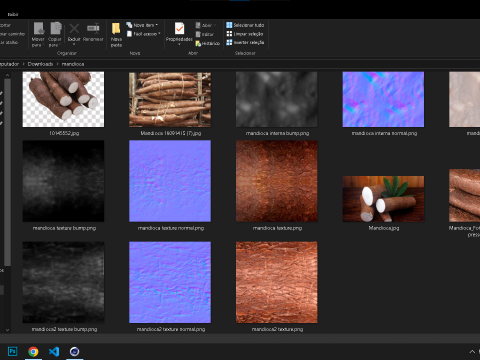Open dropdown arrow under Excluir
The image size is (480, 360).
(x=74, y=44)
